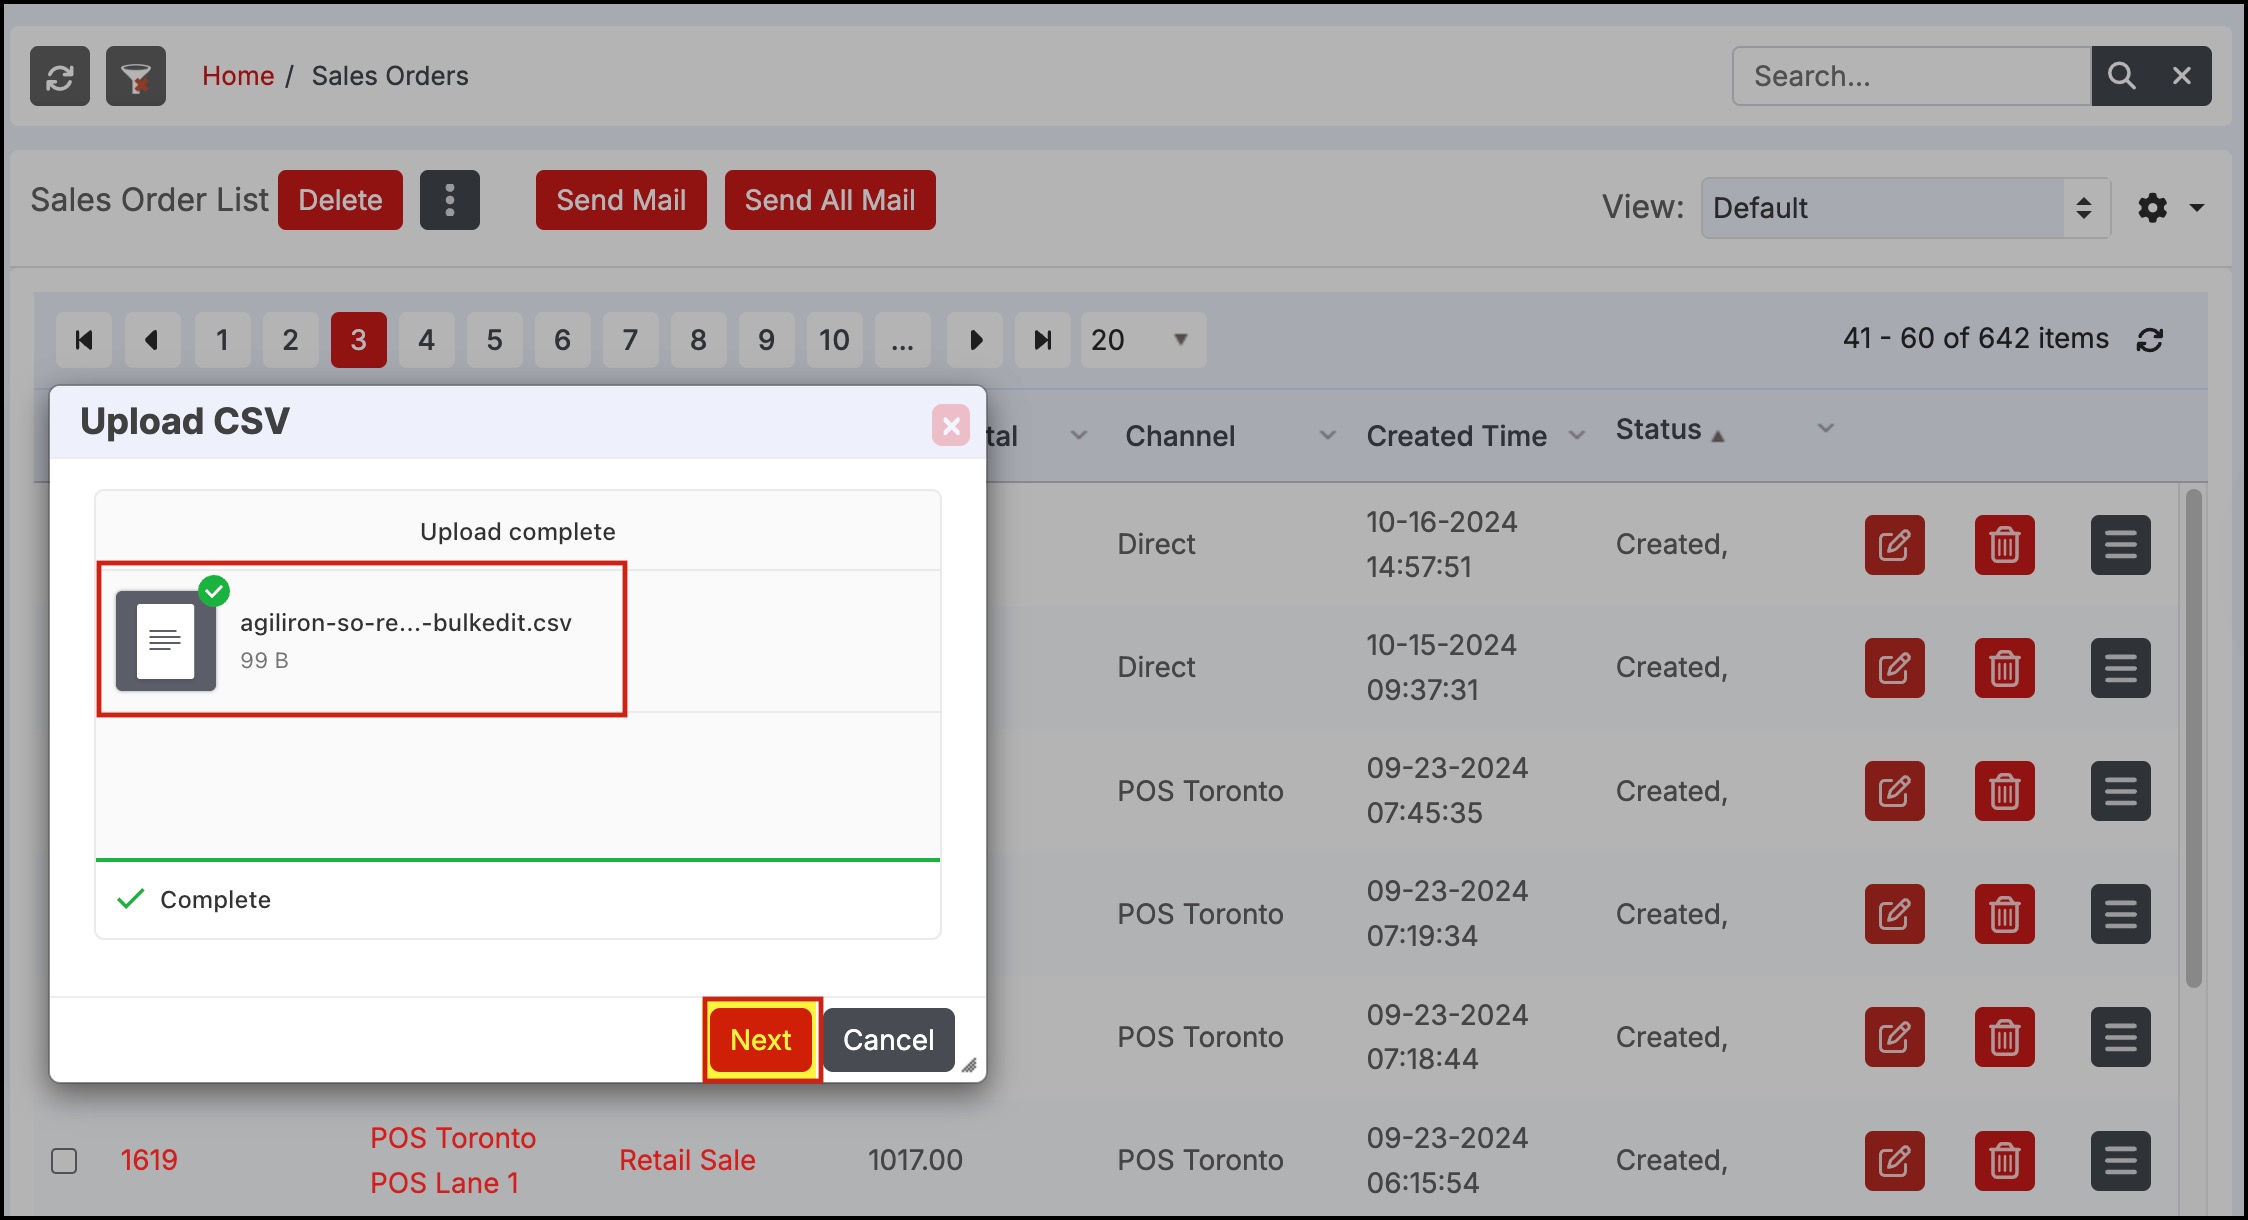Go to last page arrow in pager
The height and width of the screenshot is (1220, 2248).
pos(1042,340)
